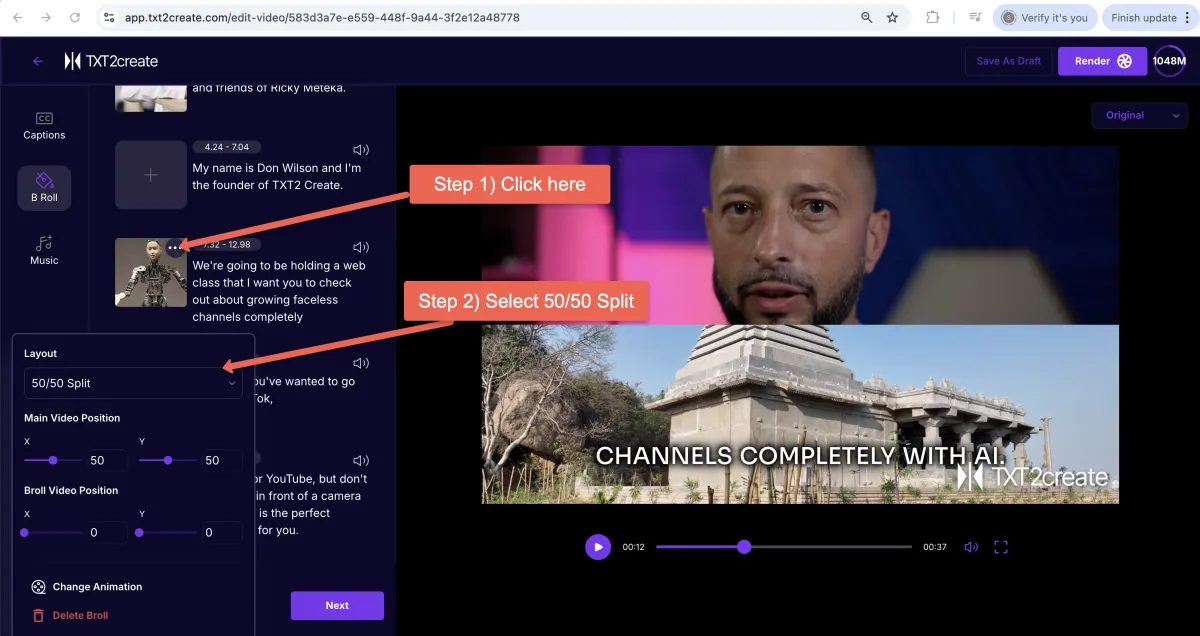Toggle sound icon for Don Wilson segment

click(361, 150)
